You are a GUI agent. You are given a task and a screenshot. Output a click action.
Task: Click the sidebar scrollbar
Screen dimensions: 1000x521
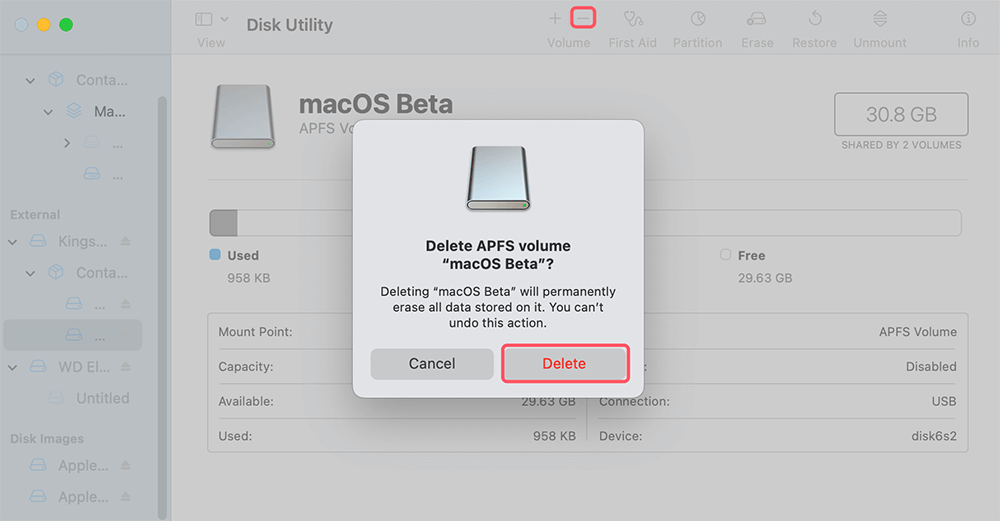point(162,306)
